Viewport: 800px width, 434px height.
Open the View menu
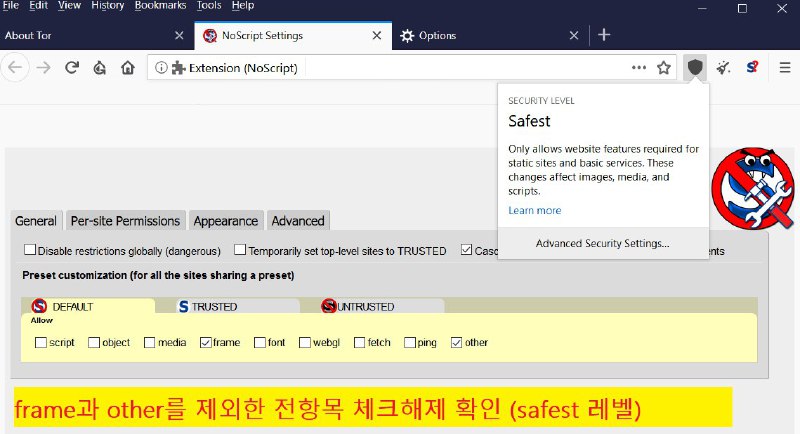click(69, 6)
